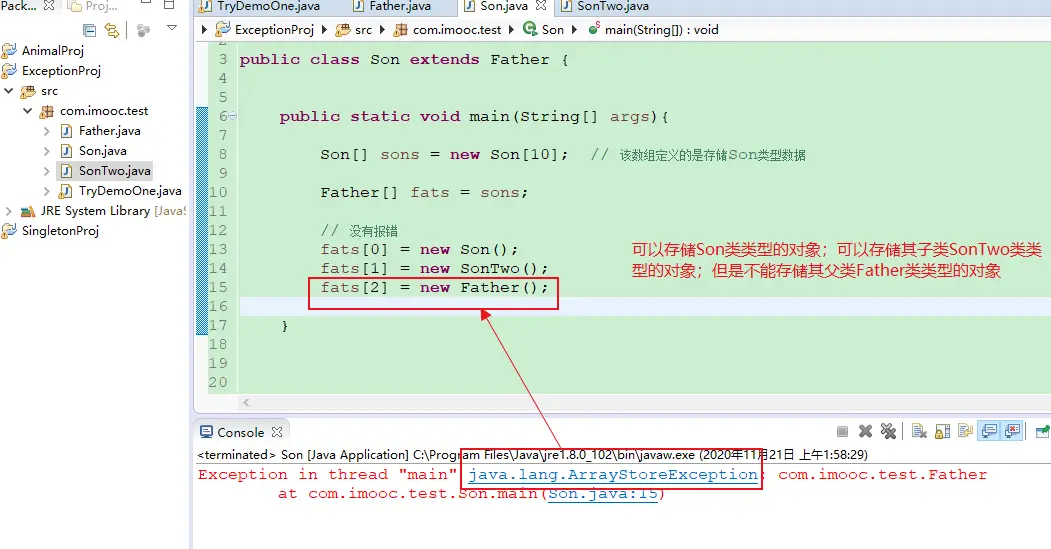Place cursor on 'Father[] fats = sons;' line
The width and height of the screenshot is (1051, 549).
pos(424,192)
